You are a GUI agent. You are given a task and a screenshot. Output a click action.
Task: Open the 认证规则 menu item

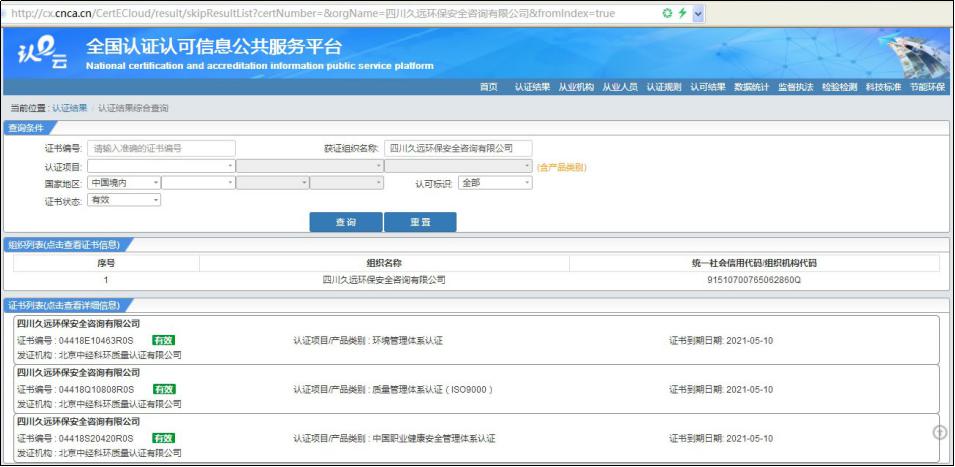tap(664, 87)
